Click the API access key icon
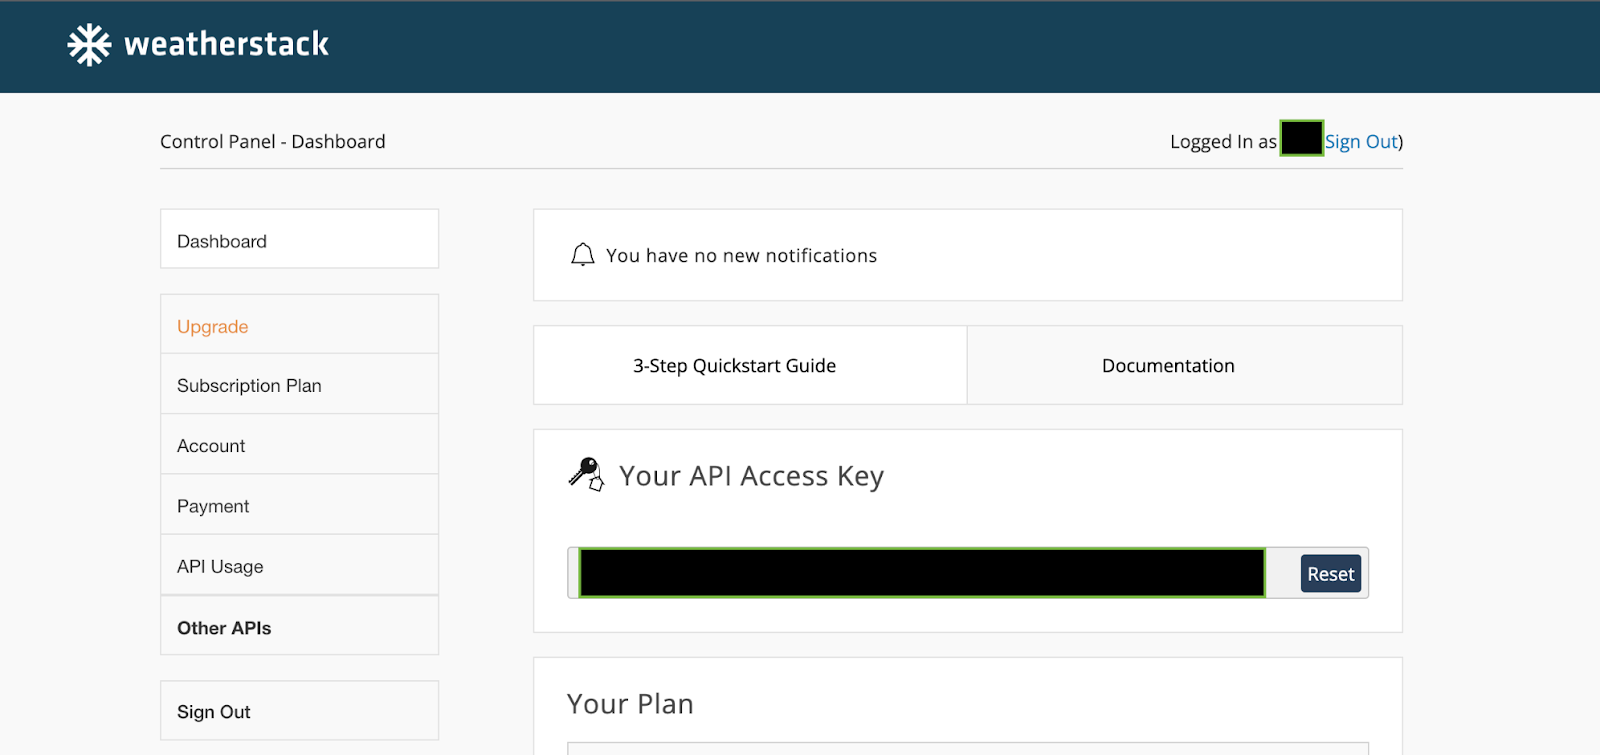This screenshot has height=755, width=1600. 586,474
